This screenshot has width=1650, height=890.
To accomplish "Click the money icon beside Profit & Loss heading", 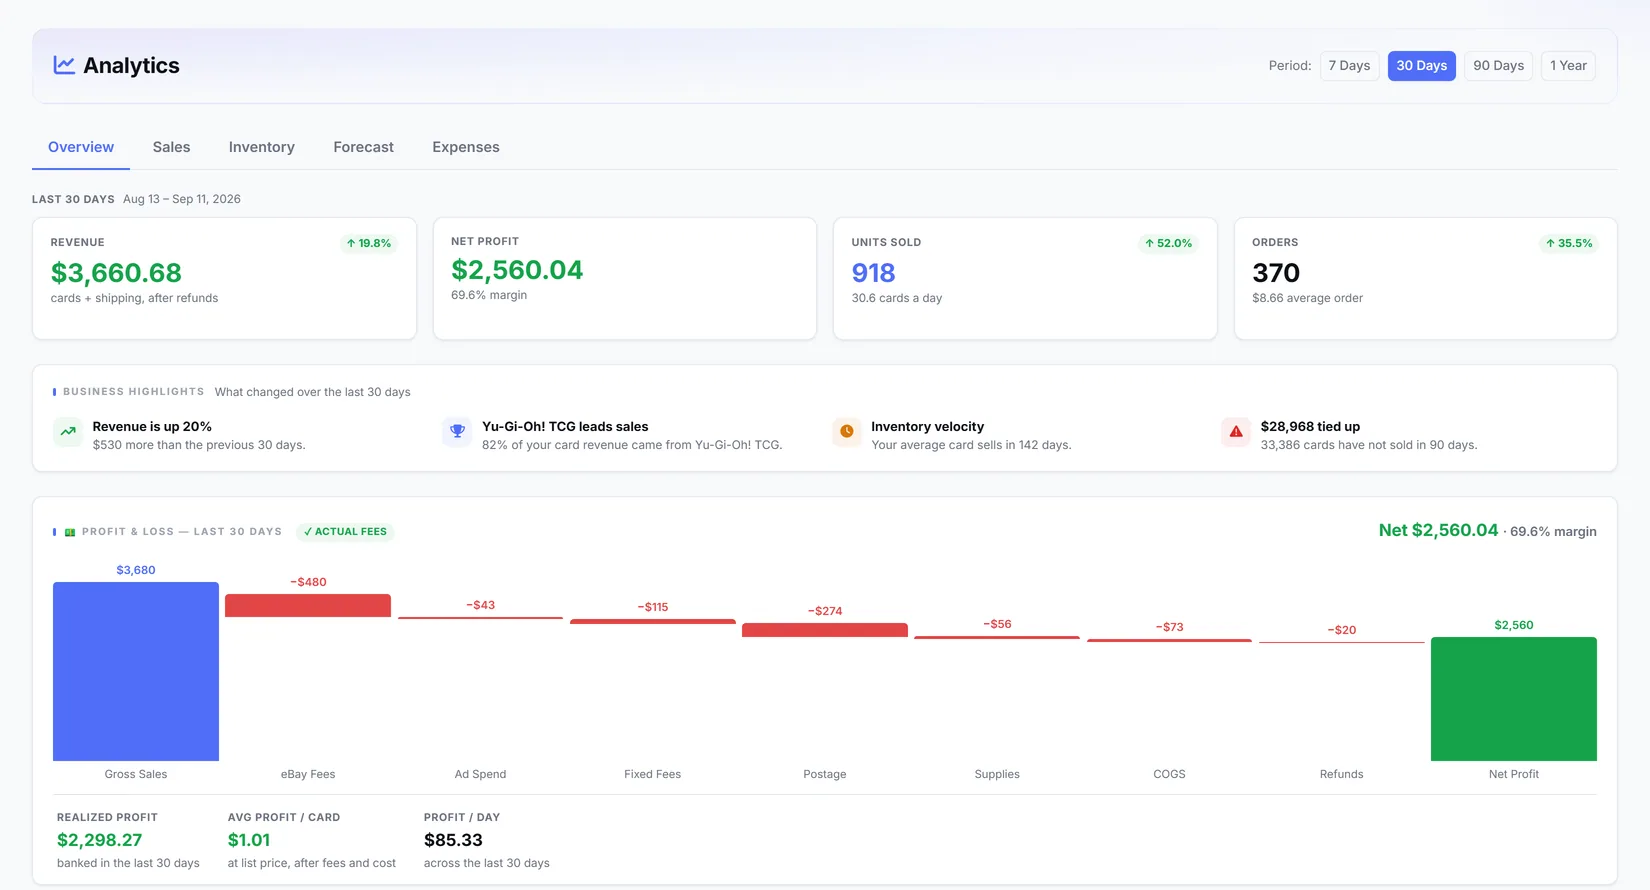I will click(70, 532).
